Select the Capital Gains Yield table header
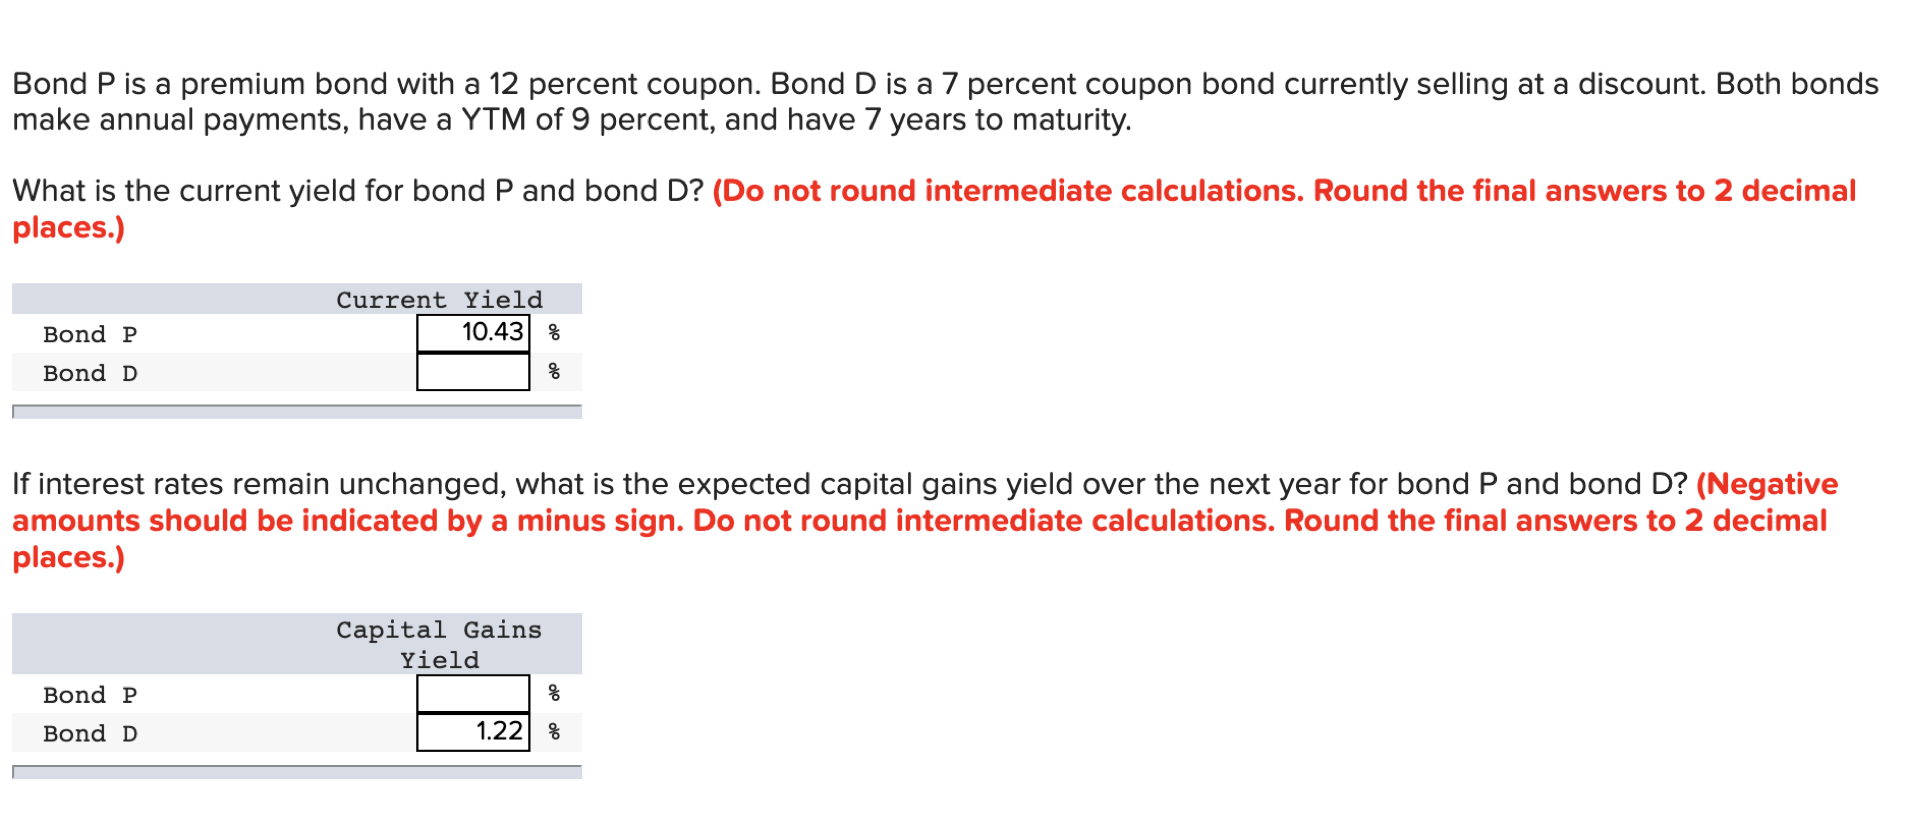The height and width of the screenshot is (824, 1906). (x=438, y=644)
